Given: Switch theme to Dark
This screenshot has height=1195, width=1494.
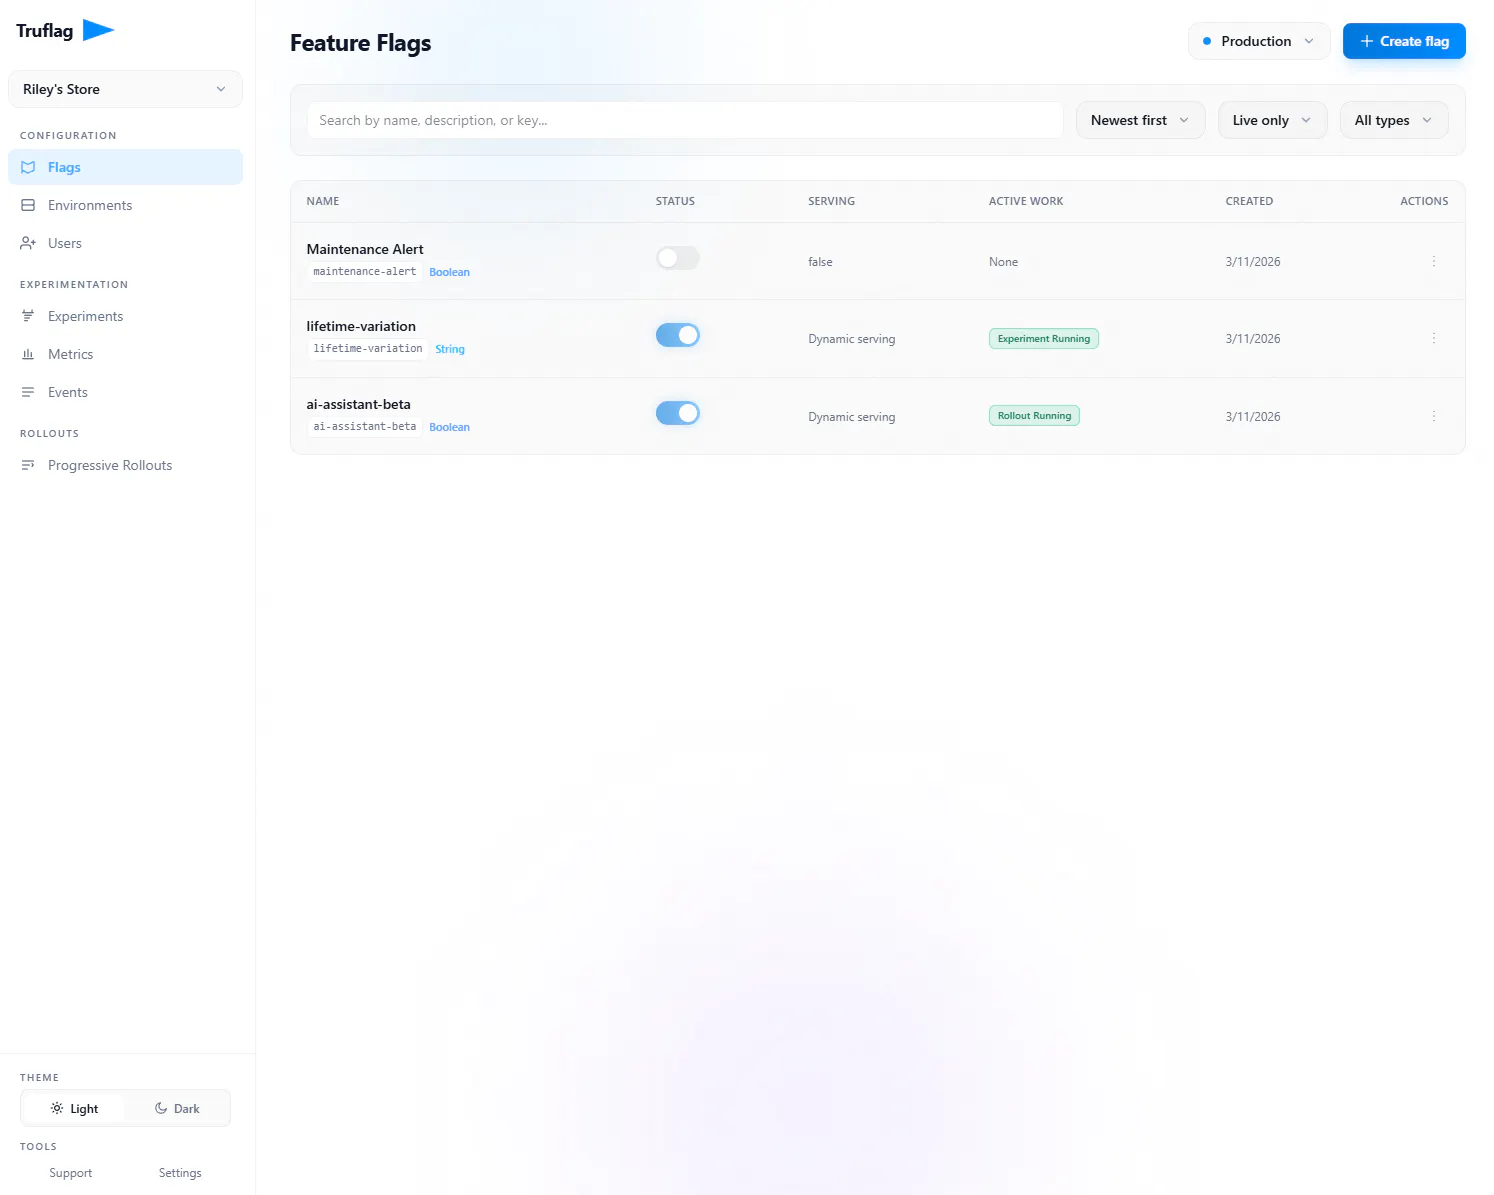Looking at the screenshot, I should tap(177, 1108).
